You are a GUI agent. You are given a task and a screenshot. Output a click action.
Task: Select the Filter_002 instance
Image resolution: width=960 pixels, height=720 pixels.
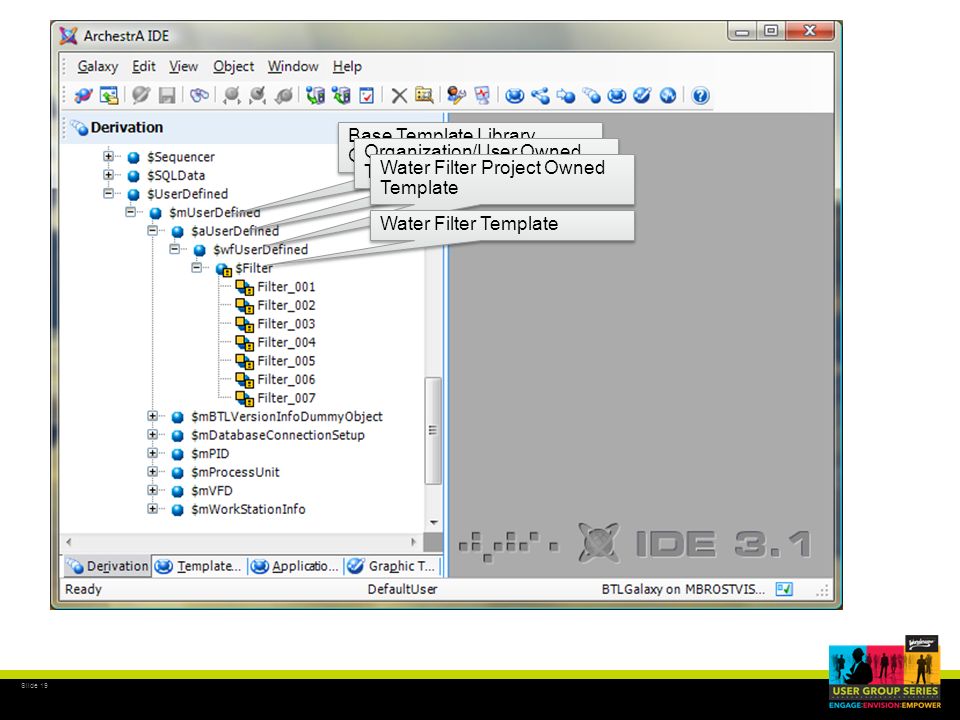coord(286,305)
